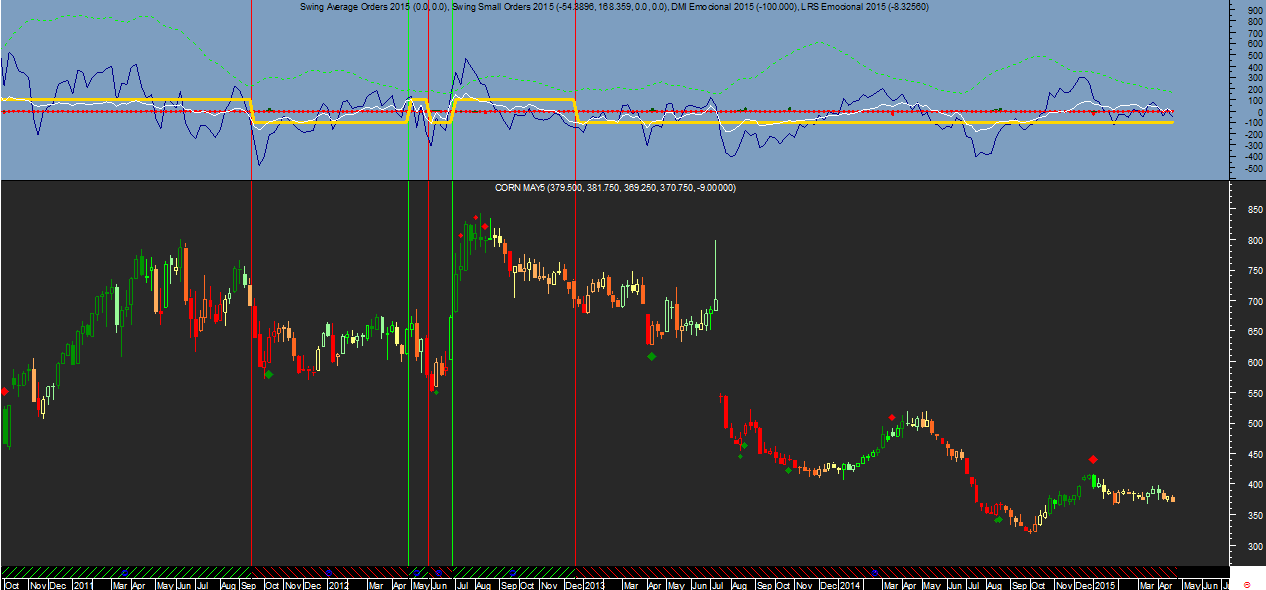
Task: Select the second green vertical line near July 2012
Action: coord(452,282)
